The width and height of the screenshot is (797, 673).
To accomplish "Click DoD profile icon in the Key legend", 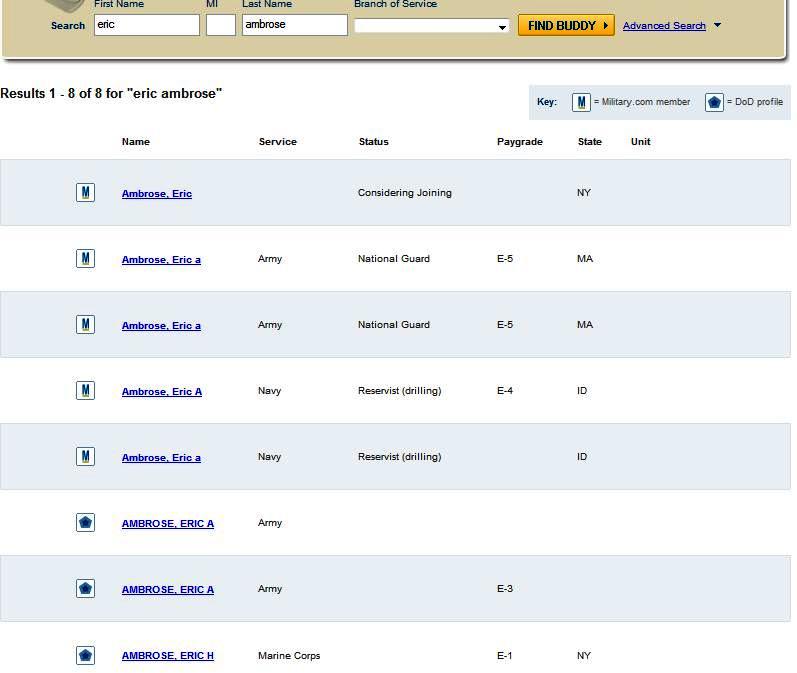I will [714, 102].
